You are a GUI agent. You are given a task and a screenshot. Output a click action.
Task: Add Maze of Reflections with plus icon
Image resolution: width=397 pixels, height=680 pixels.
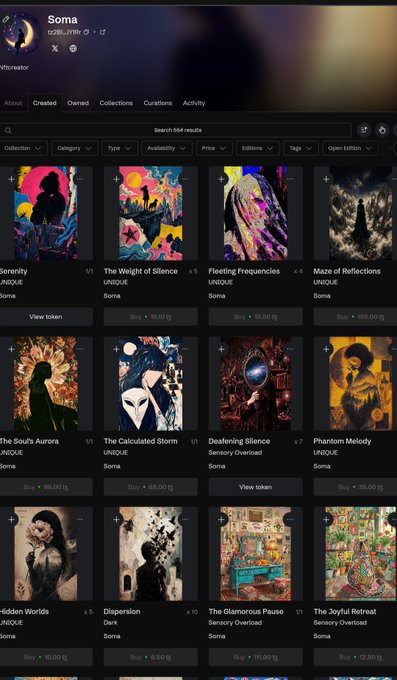pyautogui.click(x=326, y=179)
